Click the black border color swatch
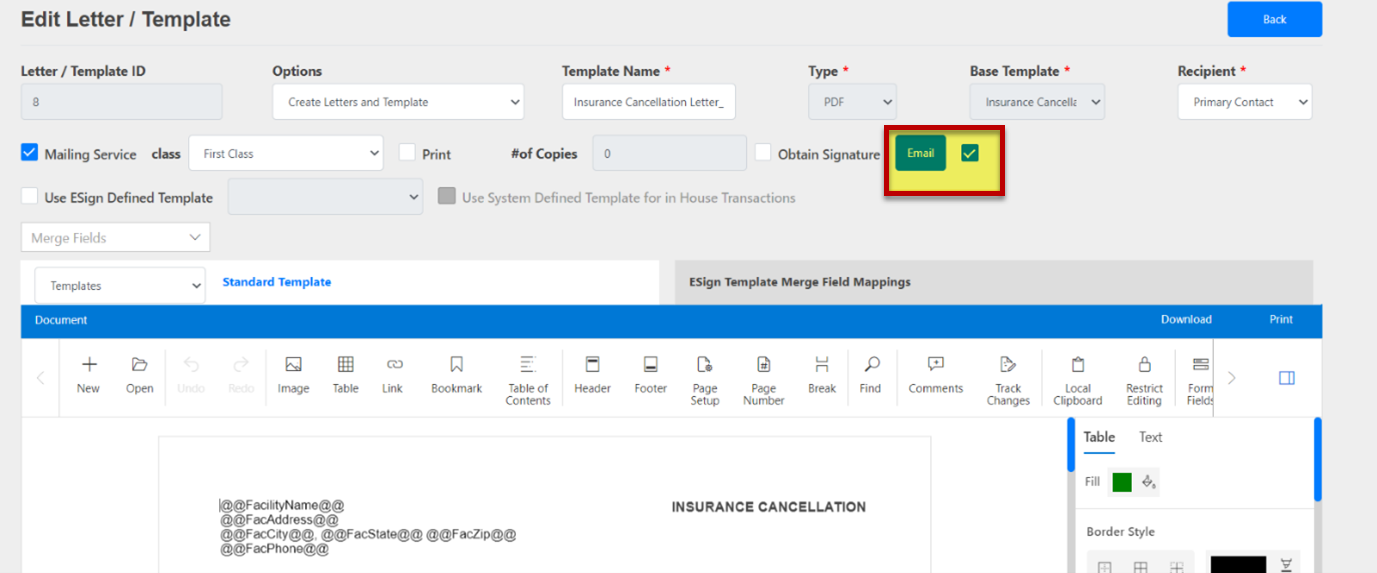Image resolution: width=1377 pixels, height=573 pixels. pos(1238,564)
